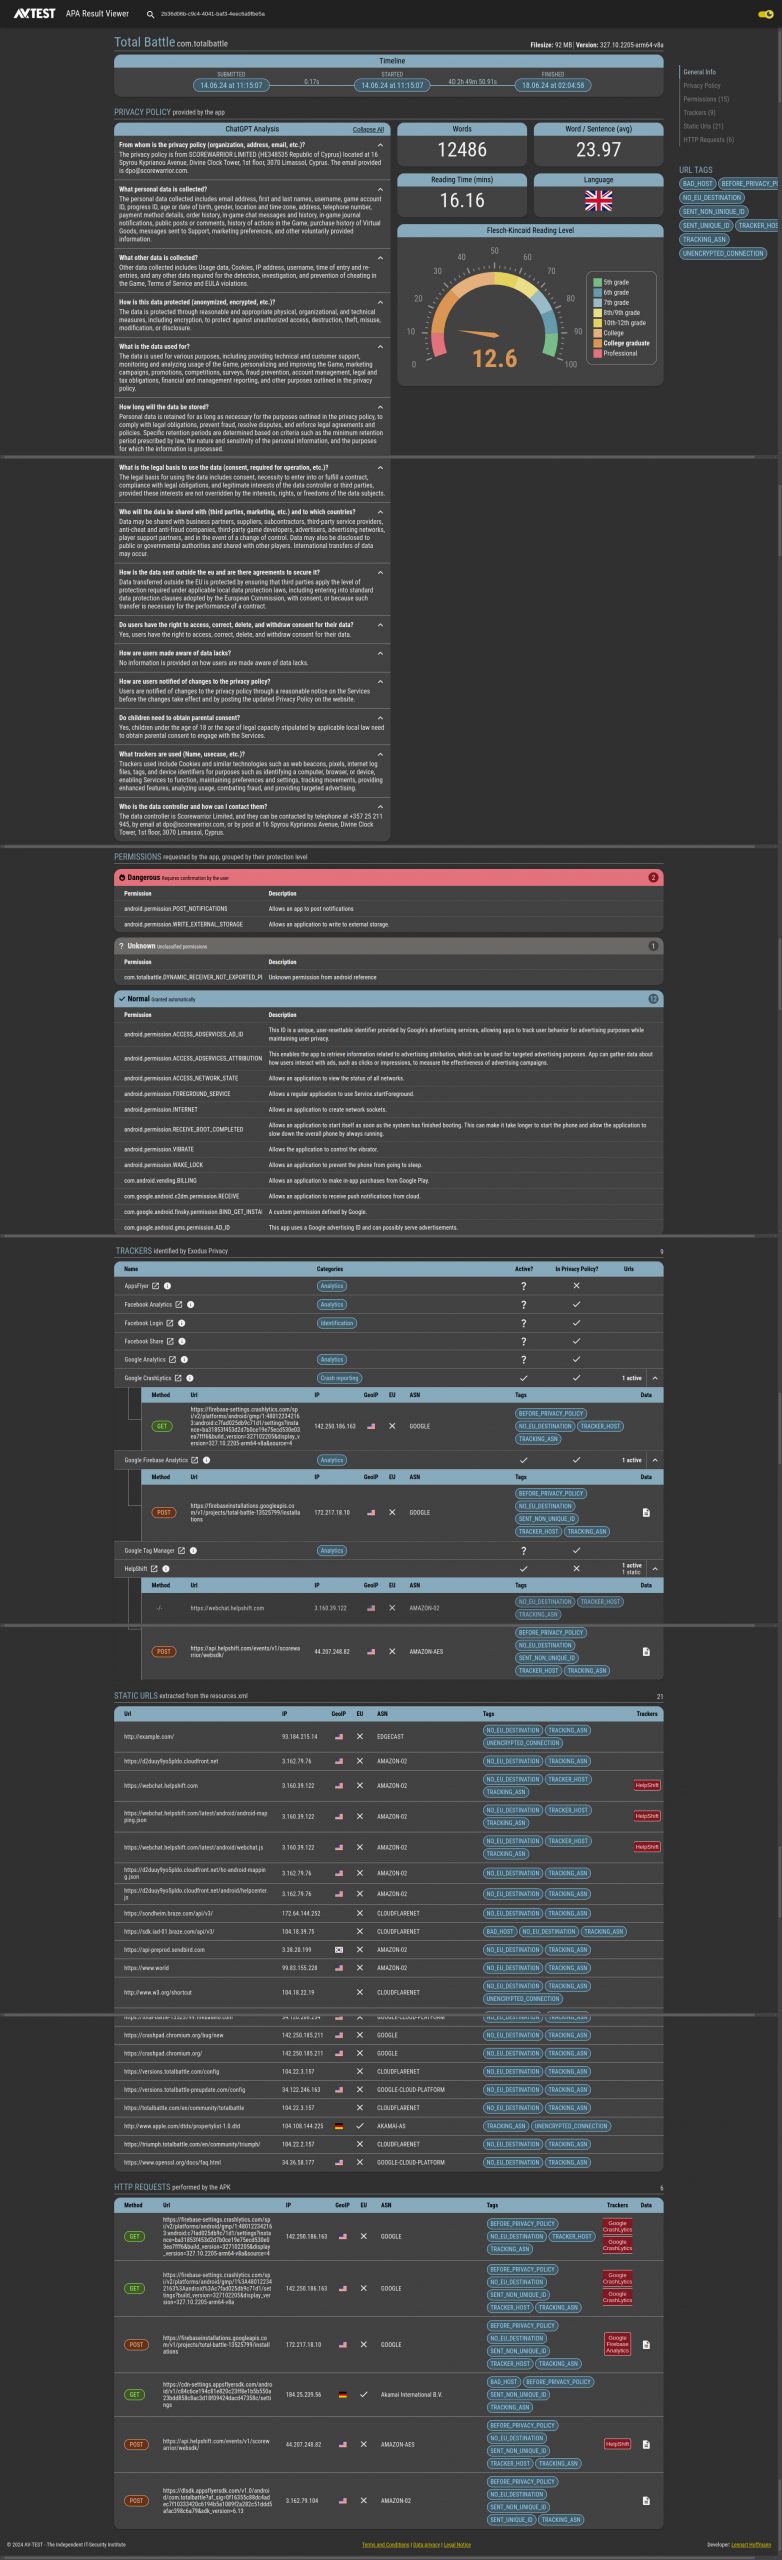Open external link icon next to AppsFlyer
This screenshot has height=2560, width=782.
(157, 1286)
